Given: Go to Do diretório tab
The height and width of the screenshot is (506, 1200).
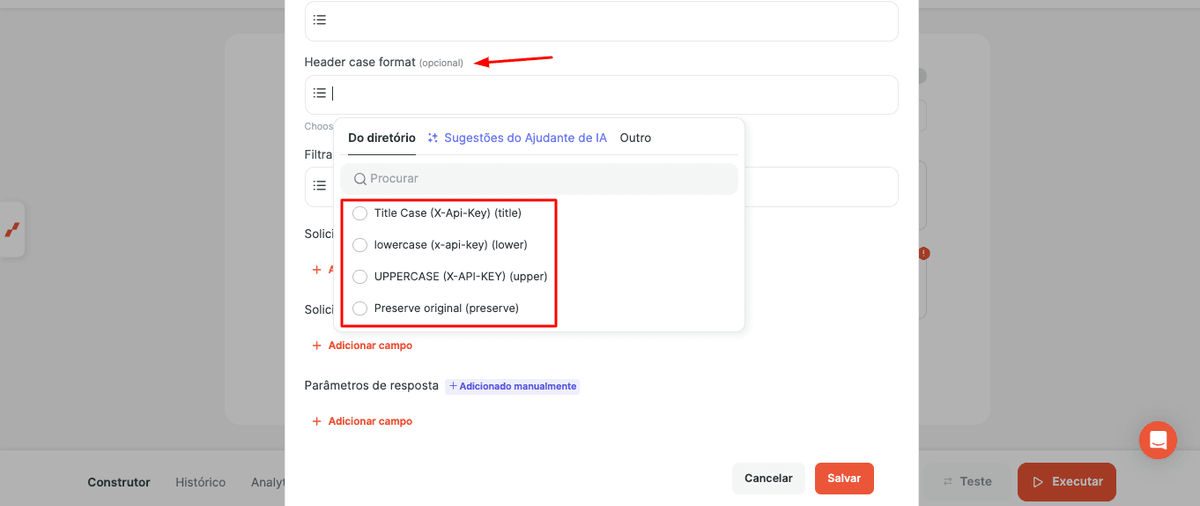Looking at the screenshot, I should pyautogui.click(x=382, y=138).
